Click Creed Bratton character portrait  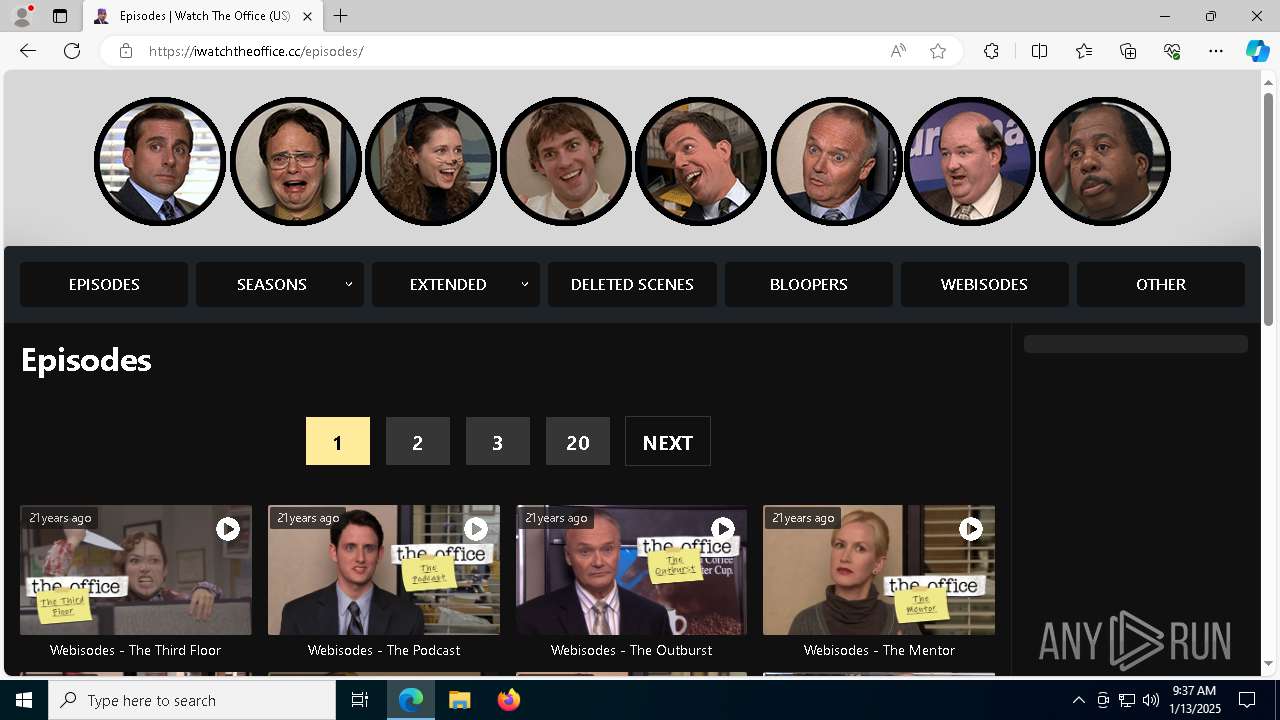[835, 161]
